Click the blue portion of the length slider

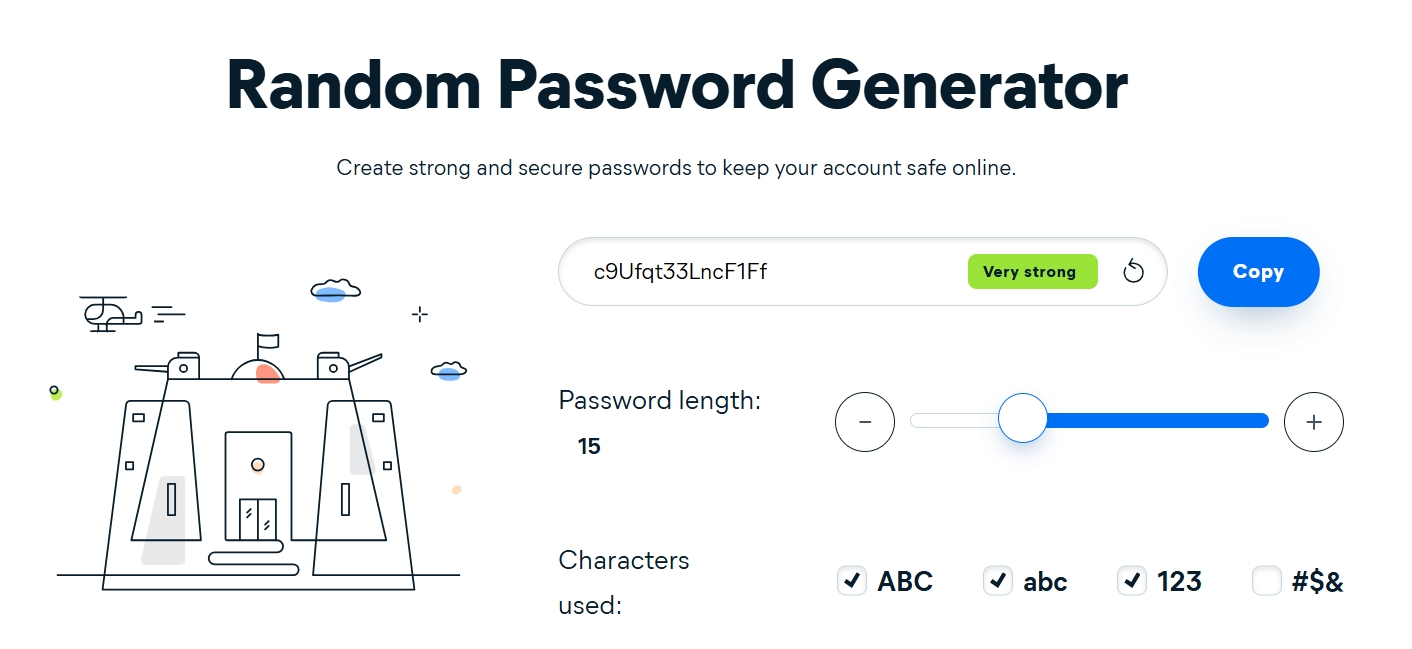click(x=1160, y=421)
